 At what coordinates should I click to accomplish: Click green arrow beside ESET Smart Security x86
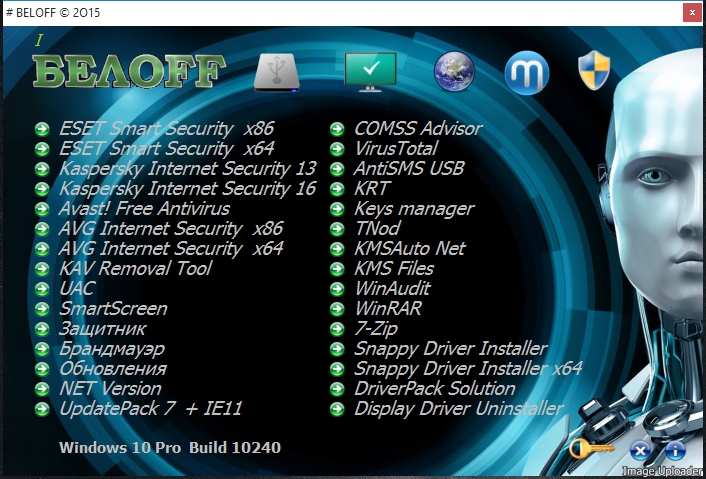point(42,129)
